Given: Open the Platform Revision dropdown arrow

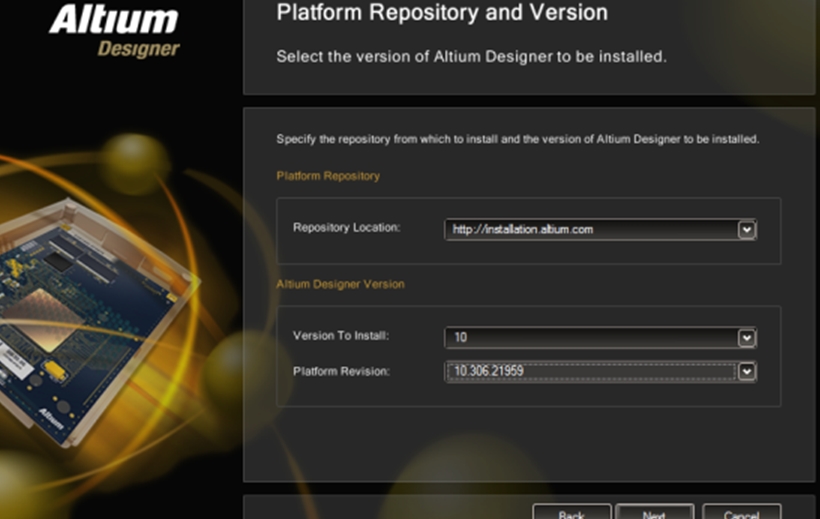Looking at the screenshot, I should (747, 371).
